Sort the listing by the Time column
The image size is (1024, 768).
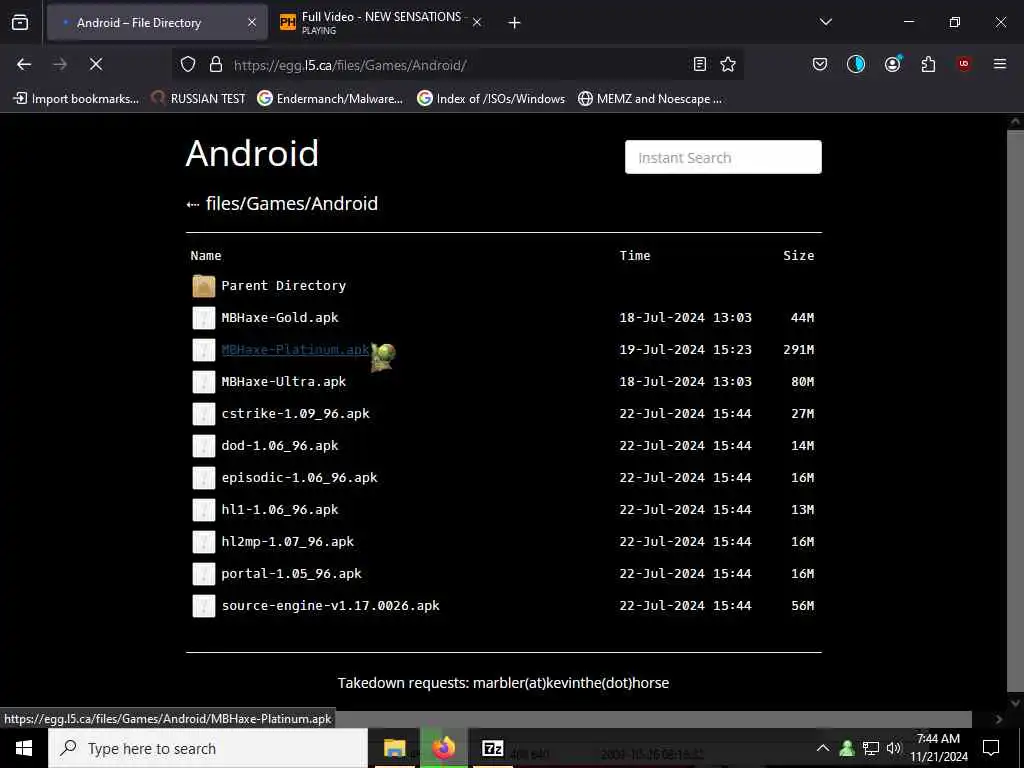click(x=635, y=255)
